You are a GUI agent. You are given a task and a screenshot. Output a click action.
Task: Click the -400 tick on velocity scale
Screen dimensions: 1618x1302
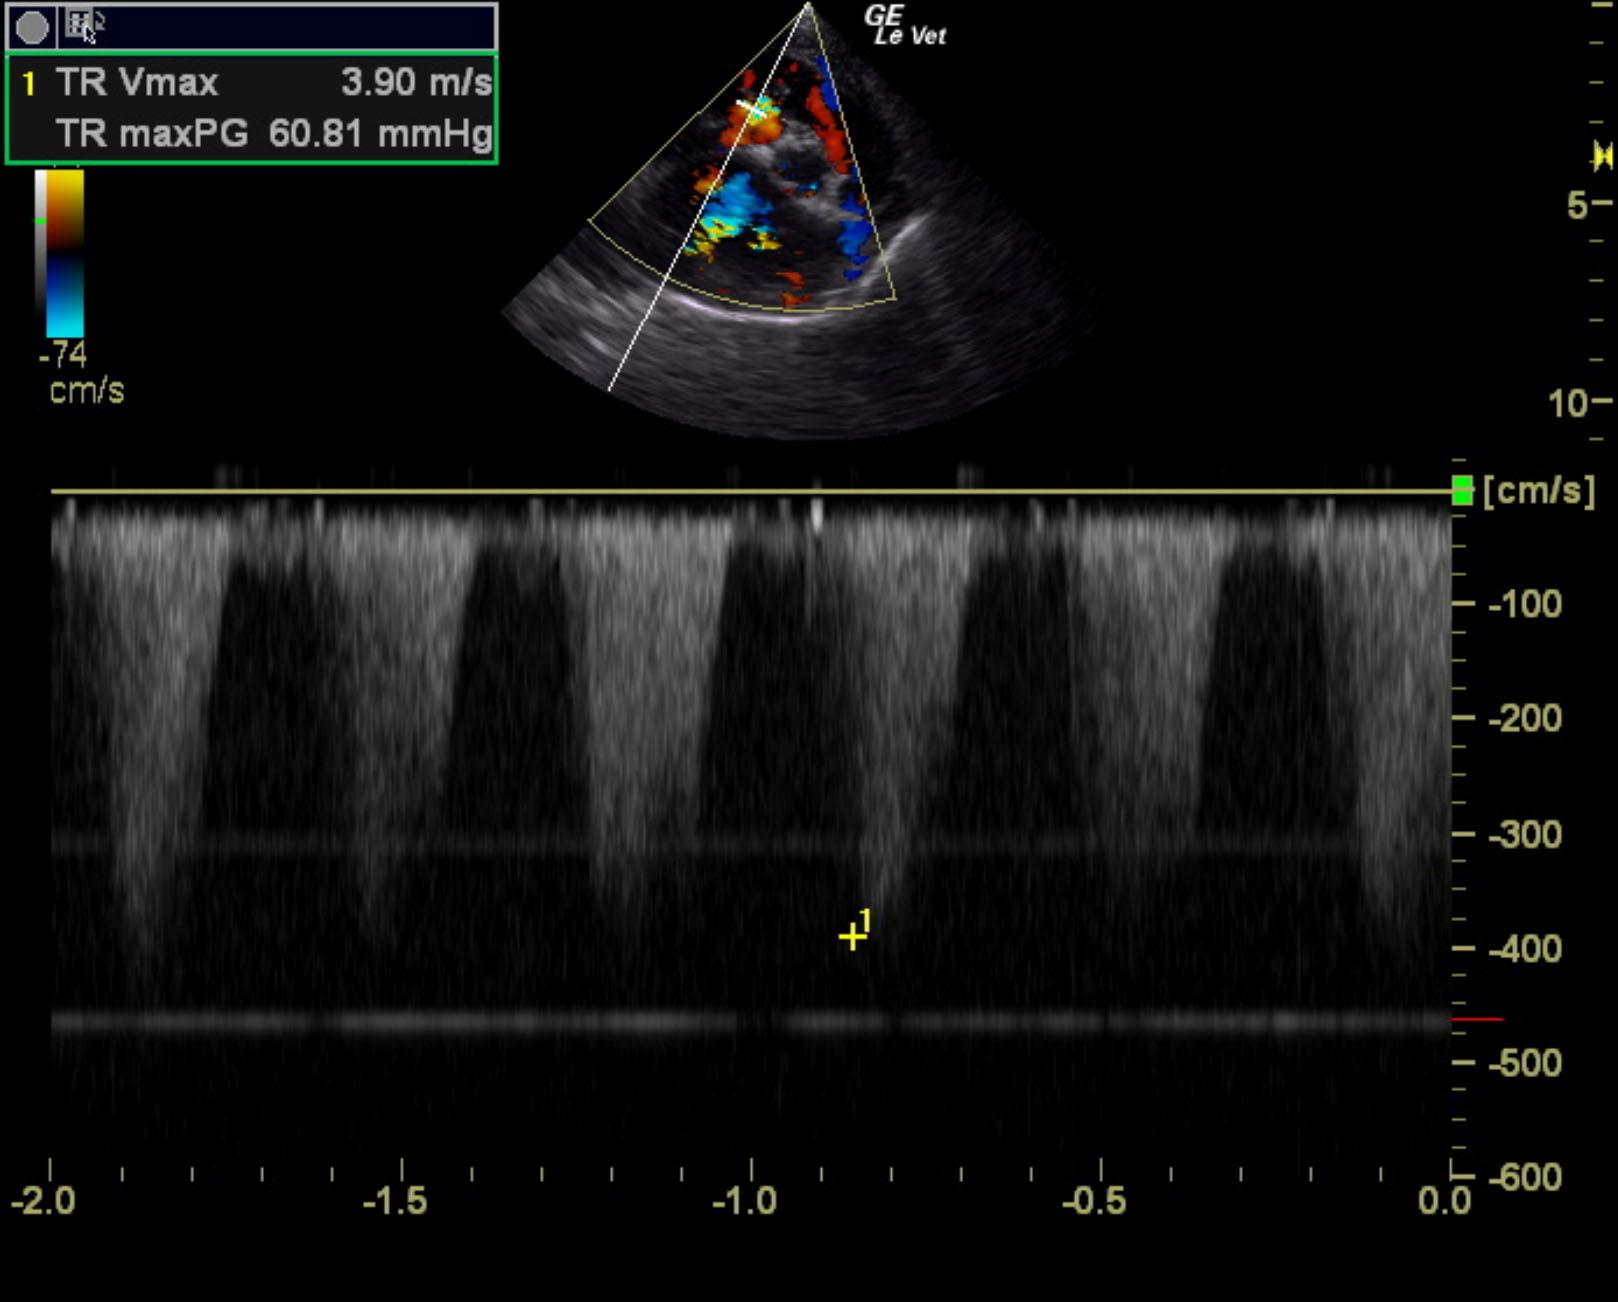click(x=1524, y=948)
